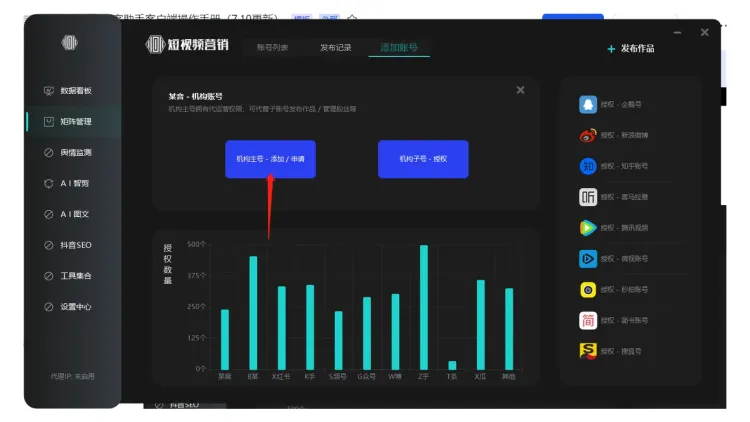Click the 某音 - 机构账号 heading
The height and width of the screenshot is (422, 750).
195,97
